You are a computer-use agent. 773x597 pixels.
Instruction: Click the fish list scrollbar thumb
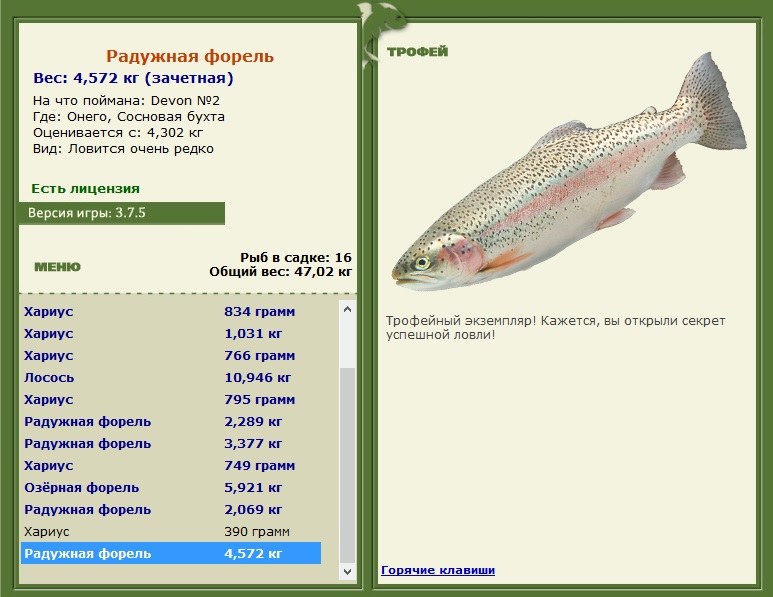click(x=347, y=466)
